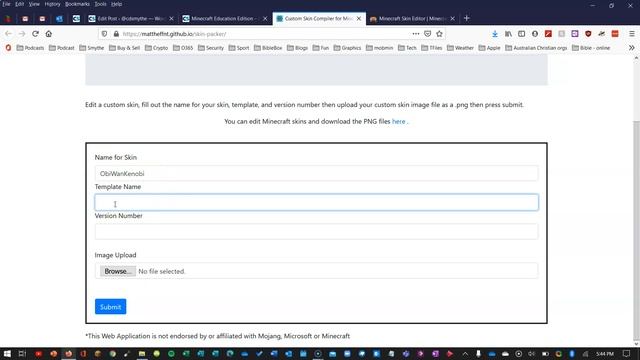Go to the browser home page

pos(49,34)
